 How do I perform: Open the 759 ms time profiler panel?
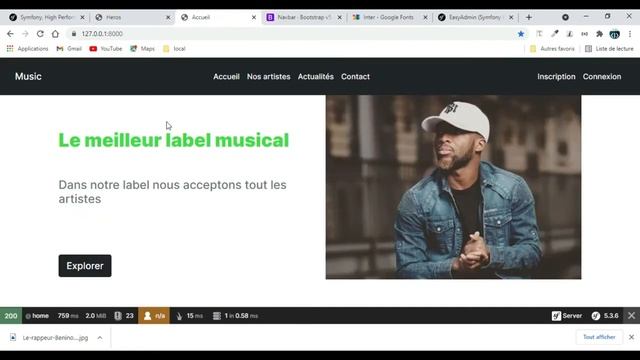(x=68, y=316)
